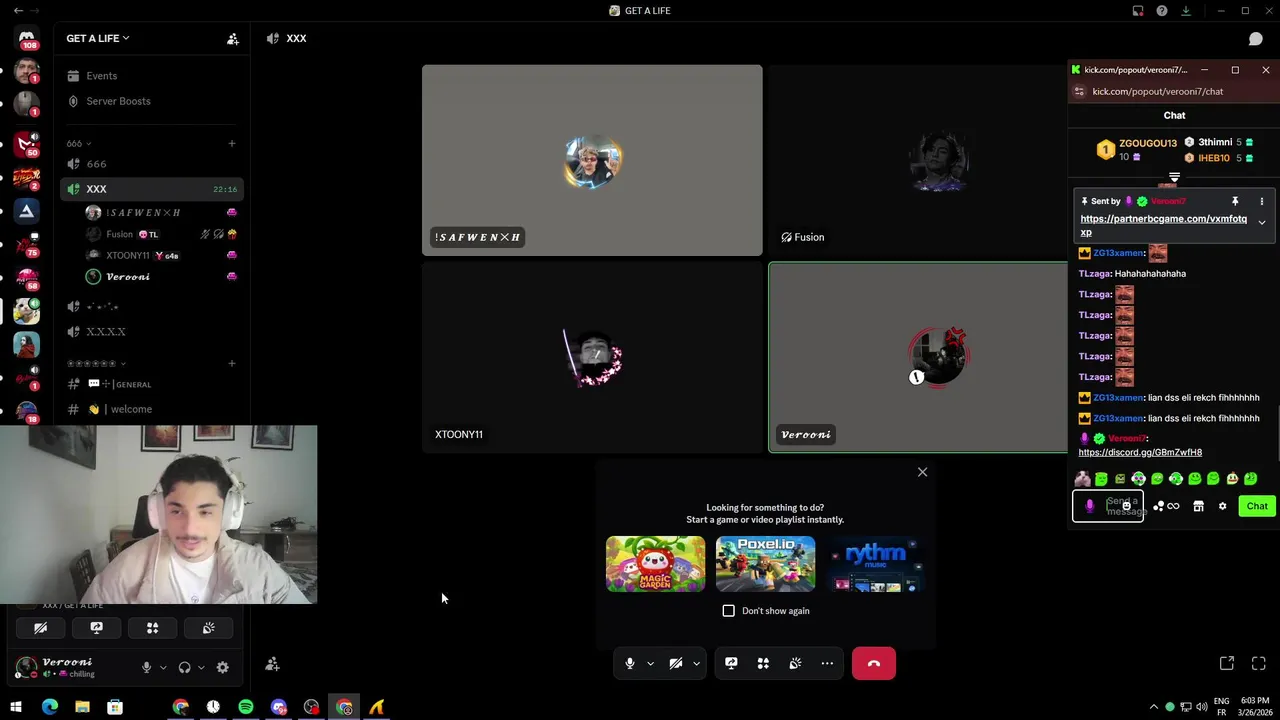The height and width of the screenshot is (720, 1280).
Task: Toggle camera in the call controls bar
Action: coord(676,663)
